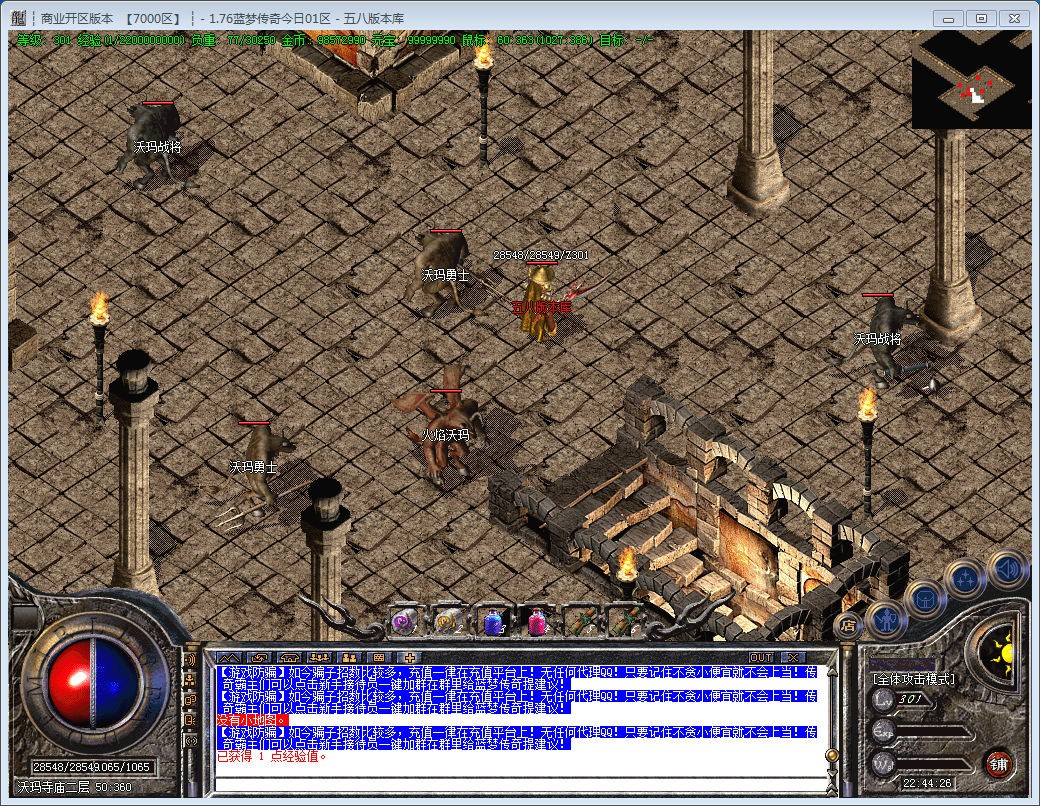Click the red chat line 没有小地图
Viewport: 1040px width, 806px height.
click(253, 720)
